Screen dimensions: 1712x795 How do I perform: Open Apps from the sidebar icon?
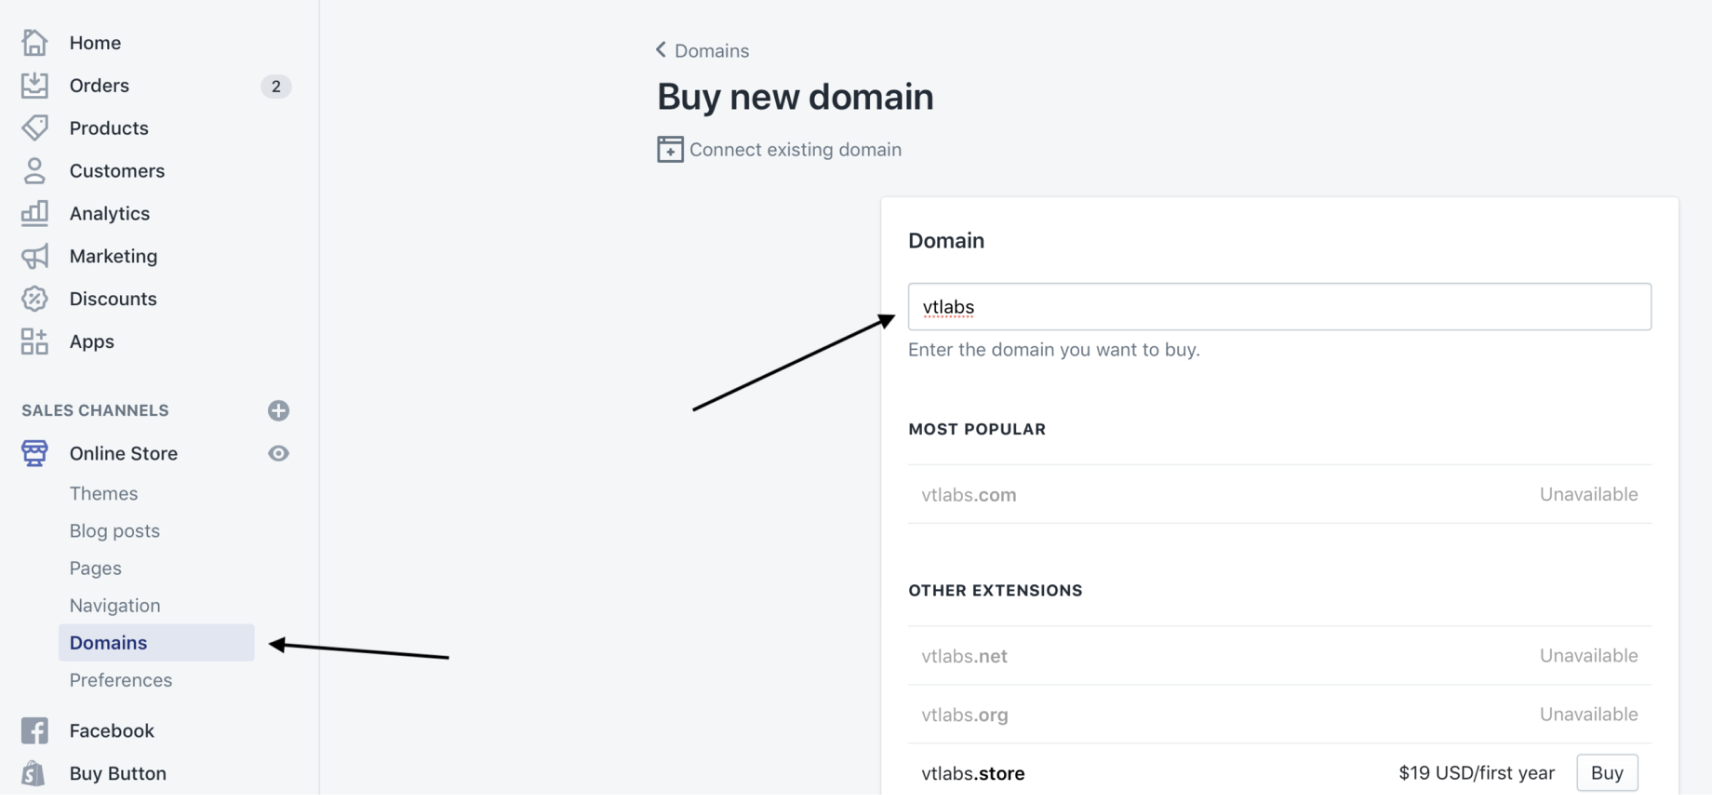coord(35,341)
